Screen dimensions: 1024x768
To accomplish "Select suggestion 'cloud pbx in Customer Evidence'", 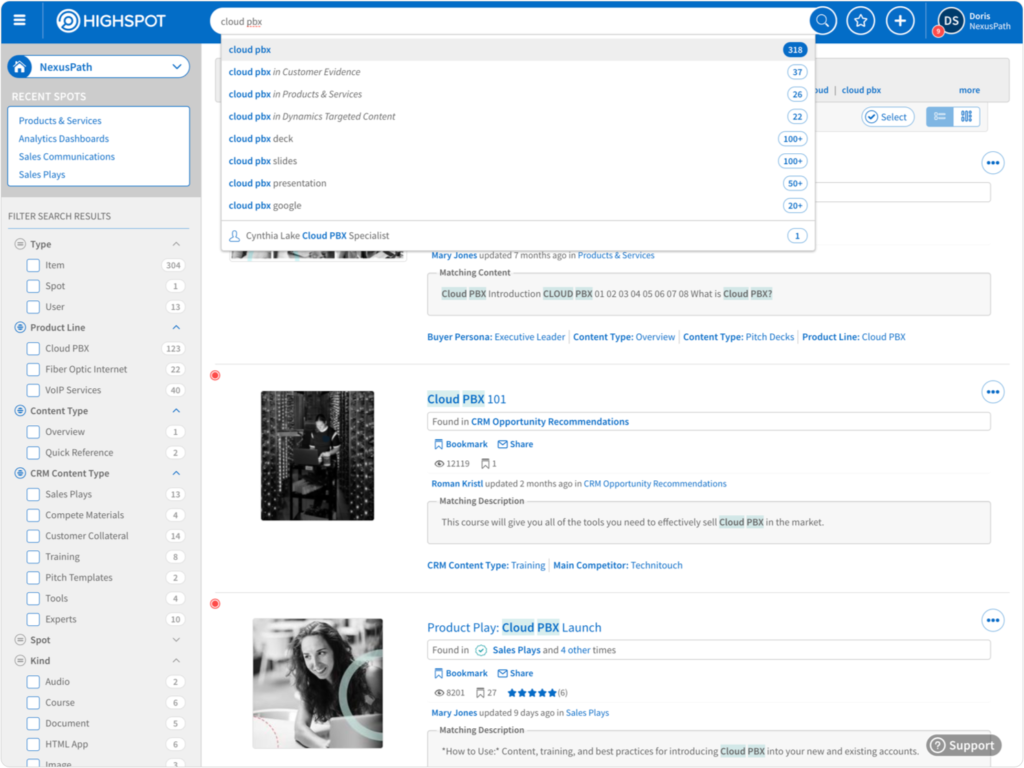I will point(518,72).
